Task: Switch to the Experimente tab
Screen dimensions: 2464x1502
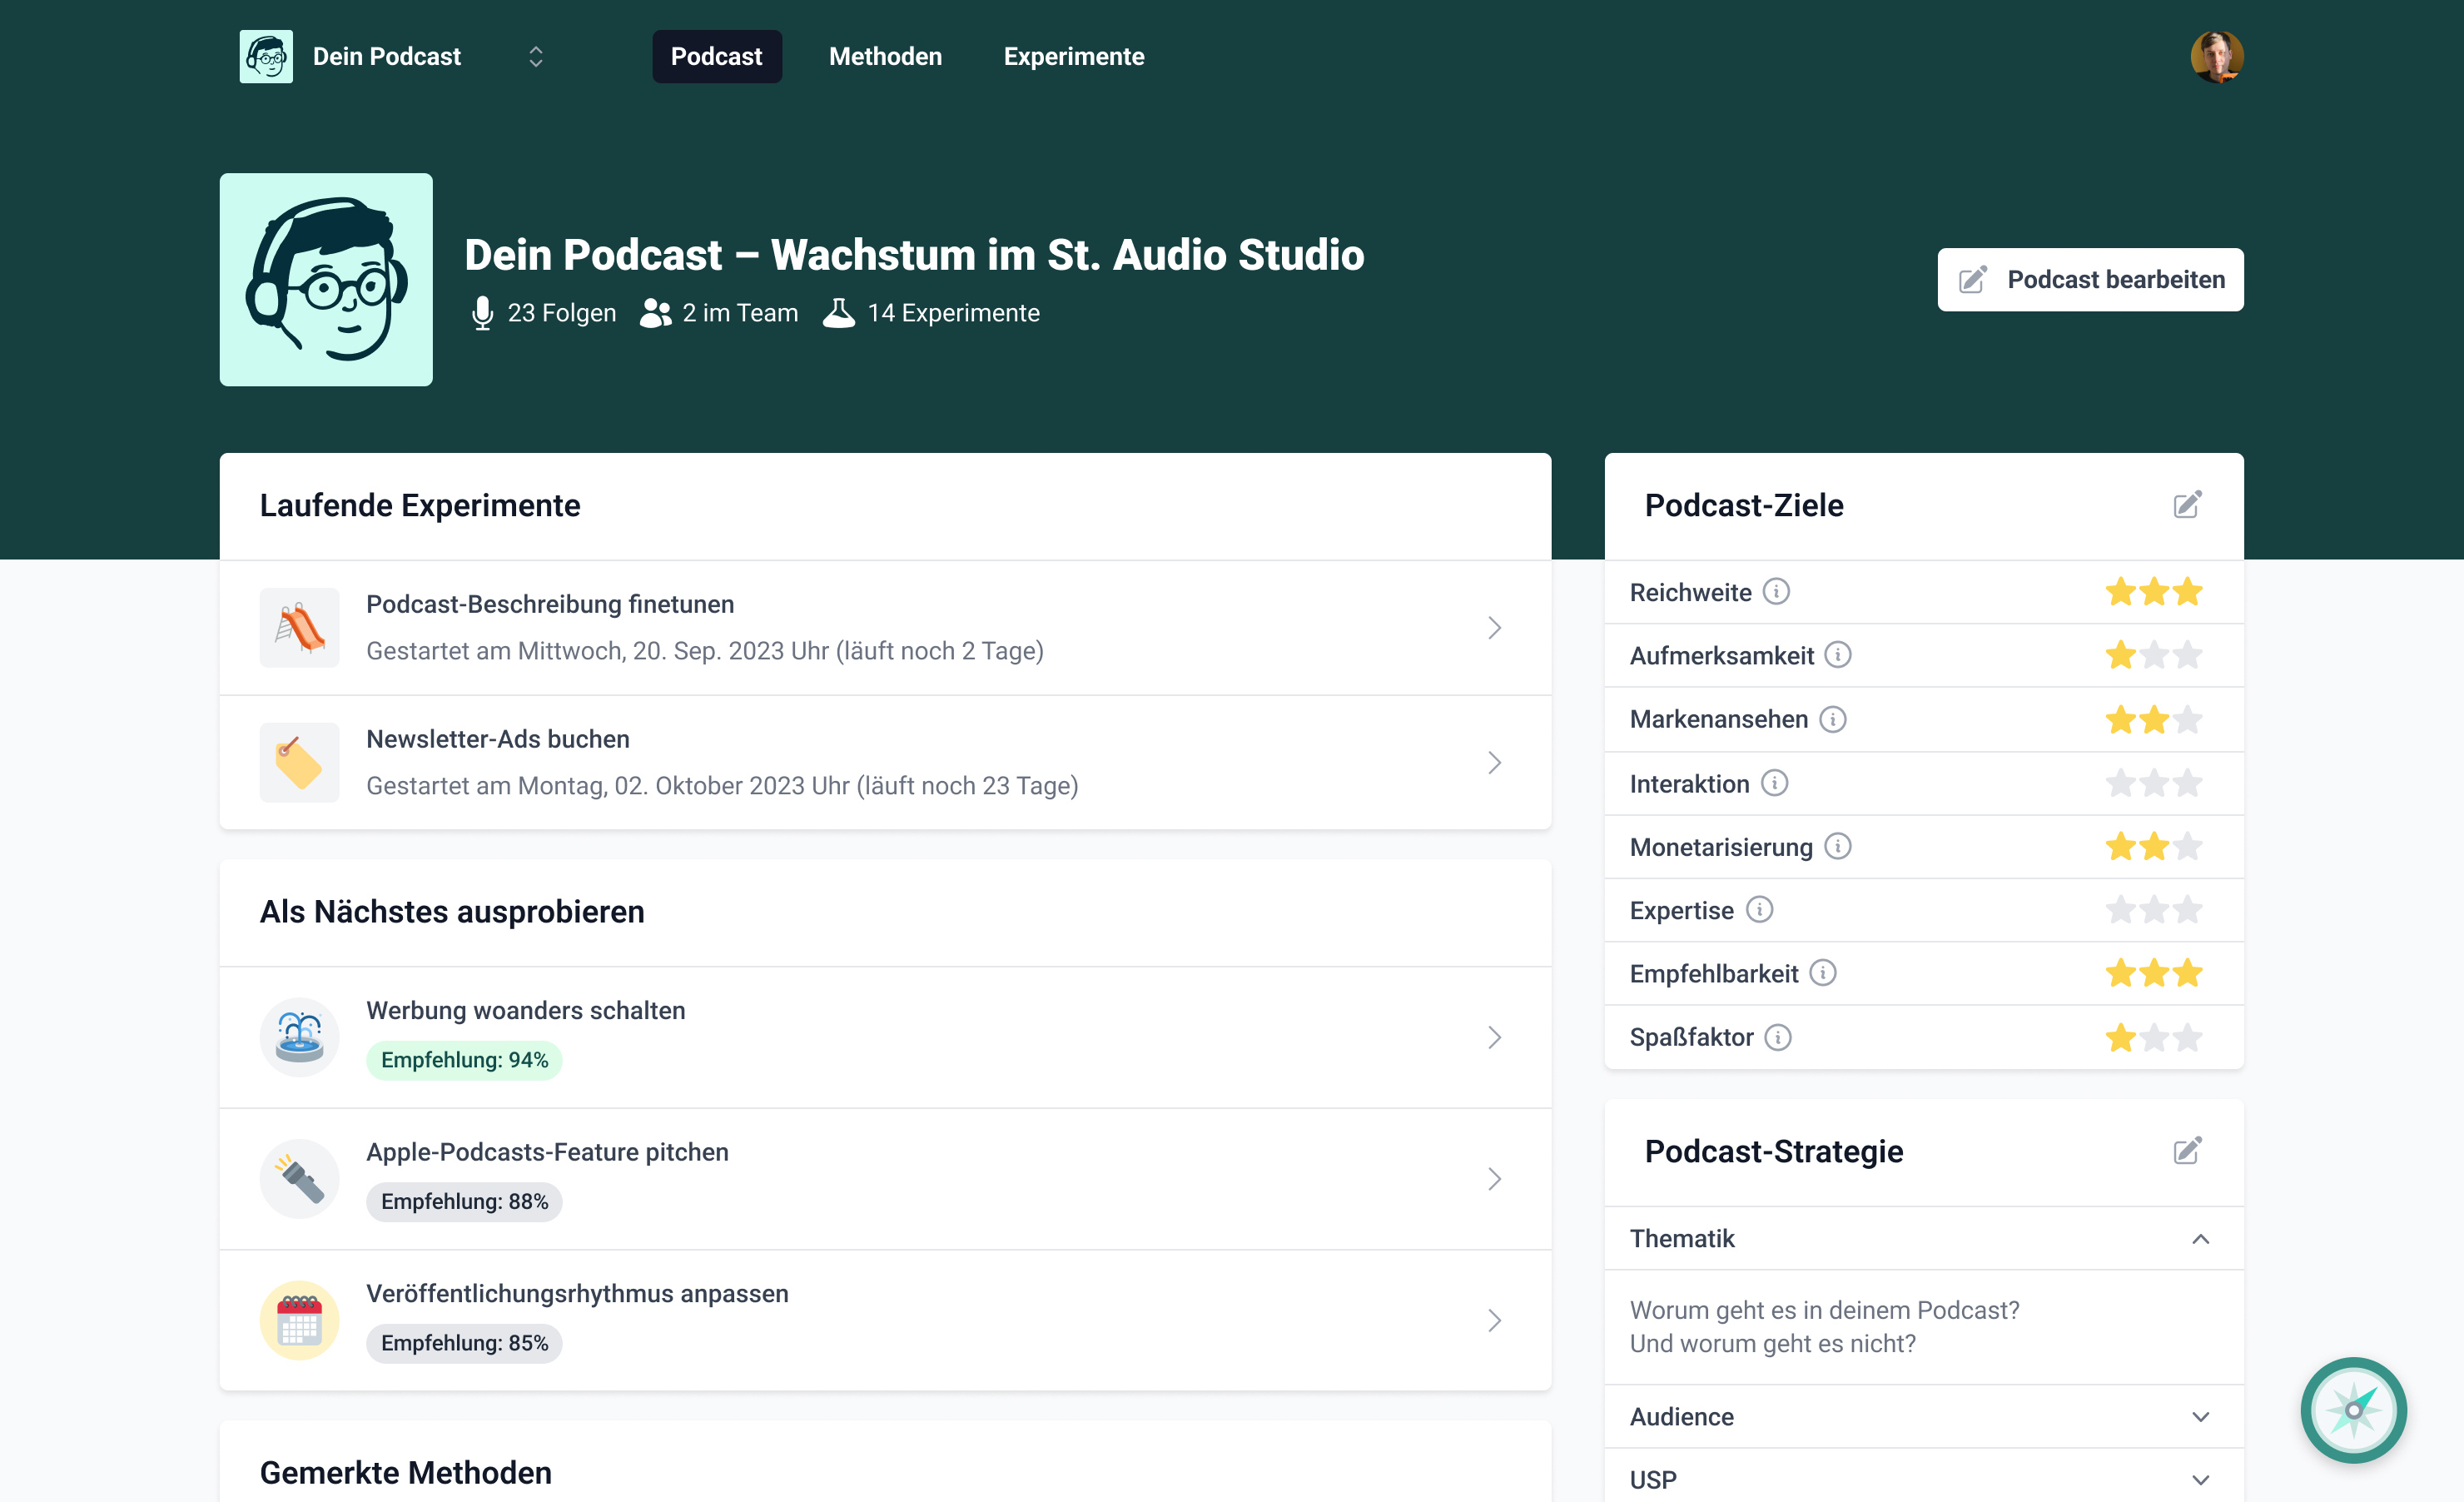Action: coord(1073,57)
